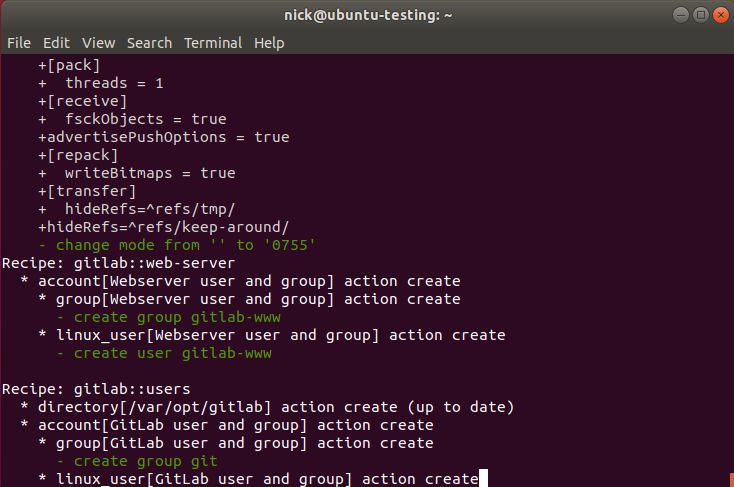Open the Edit menu
The height and width of the screenshot is (487, 734).
pyautogui.click(x=56, y=43)
